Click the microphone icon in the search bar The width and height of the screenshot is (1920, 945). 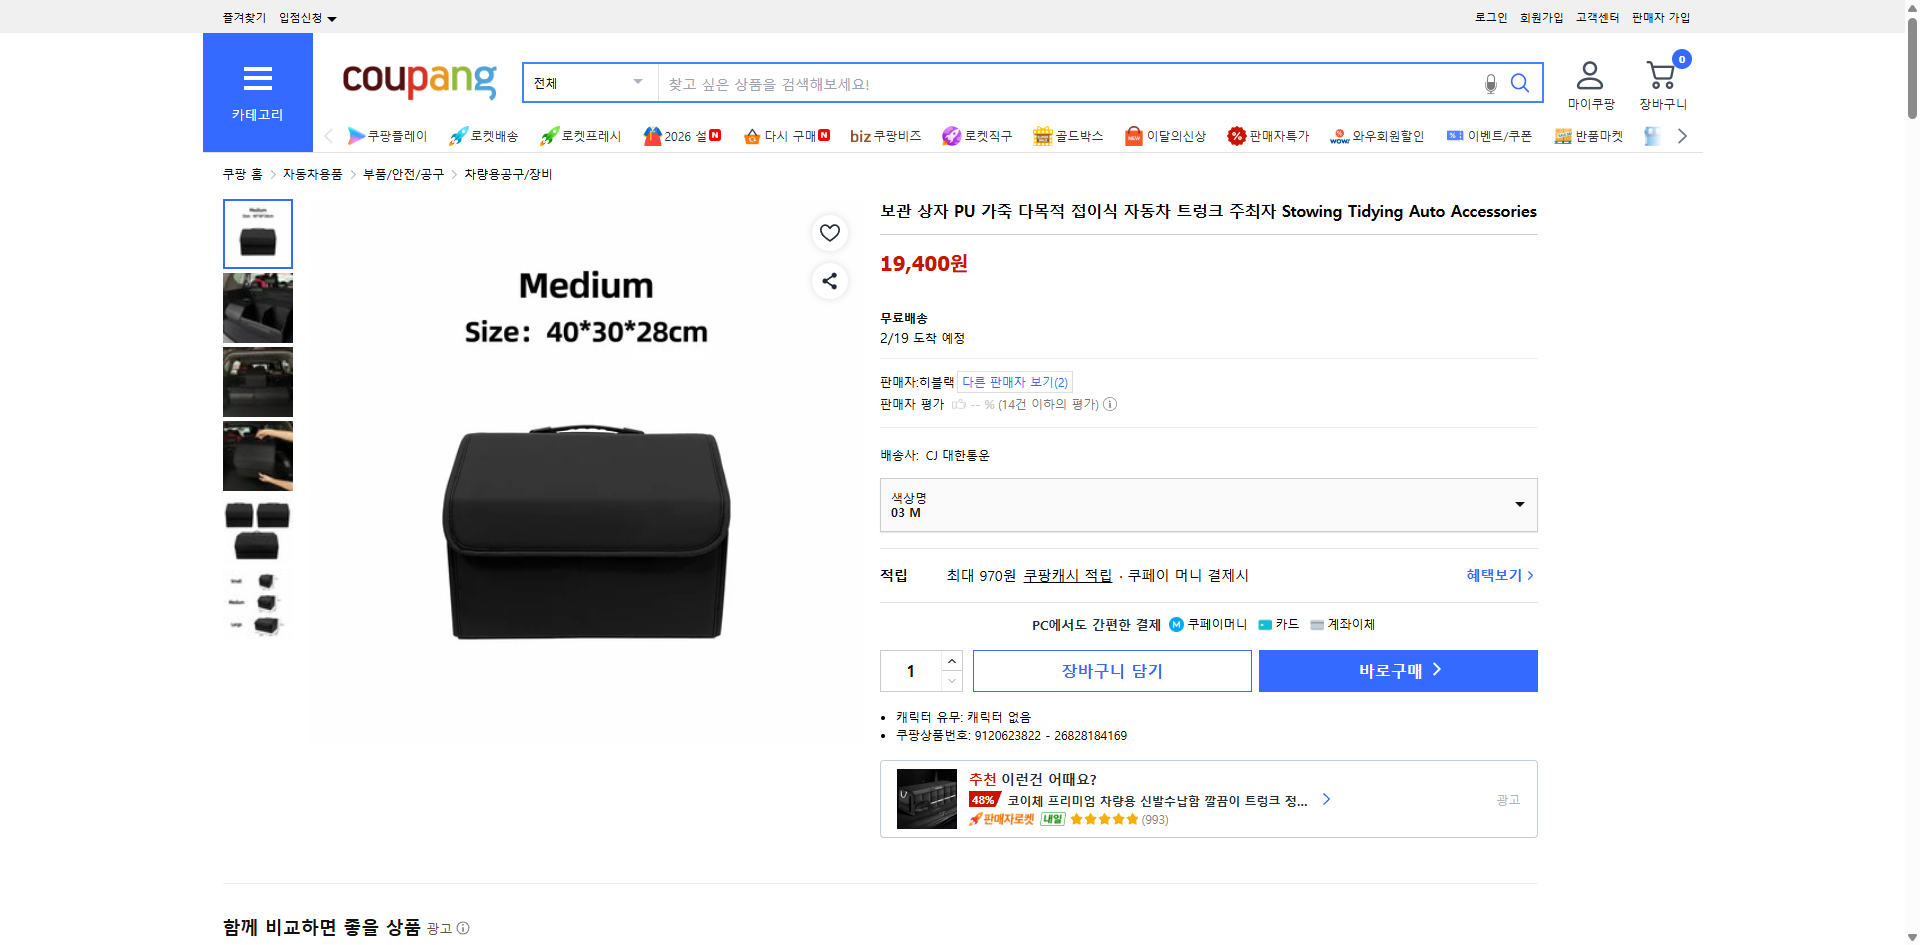pos(1489,85)
